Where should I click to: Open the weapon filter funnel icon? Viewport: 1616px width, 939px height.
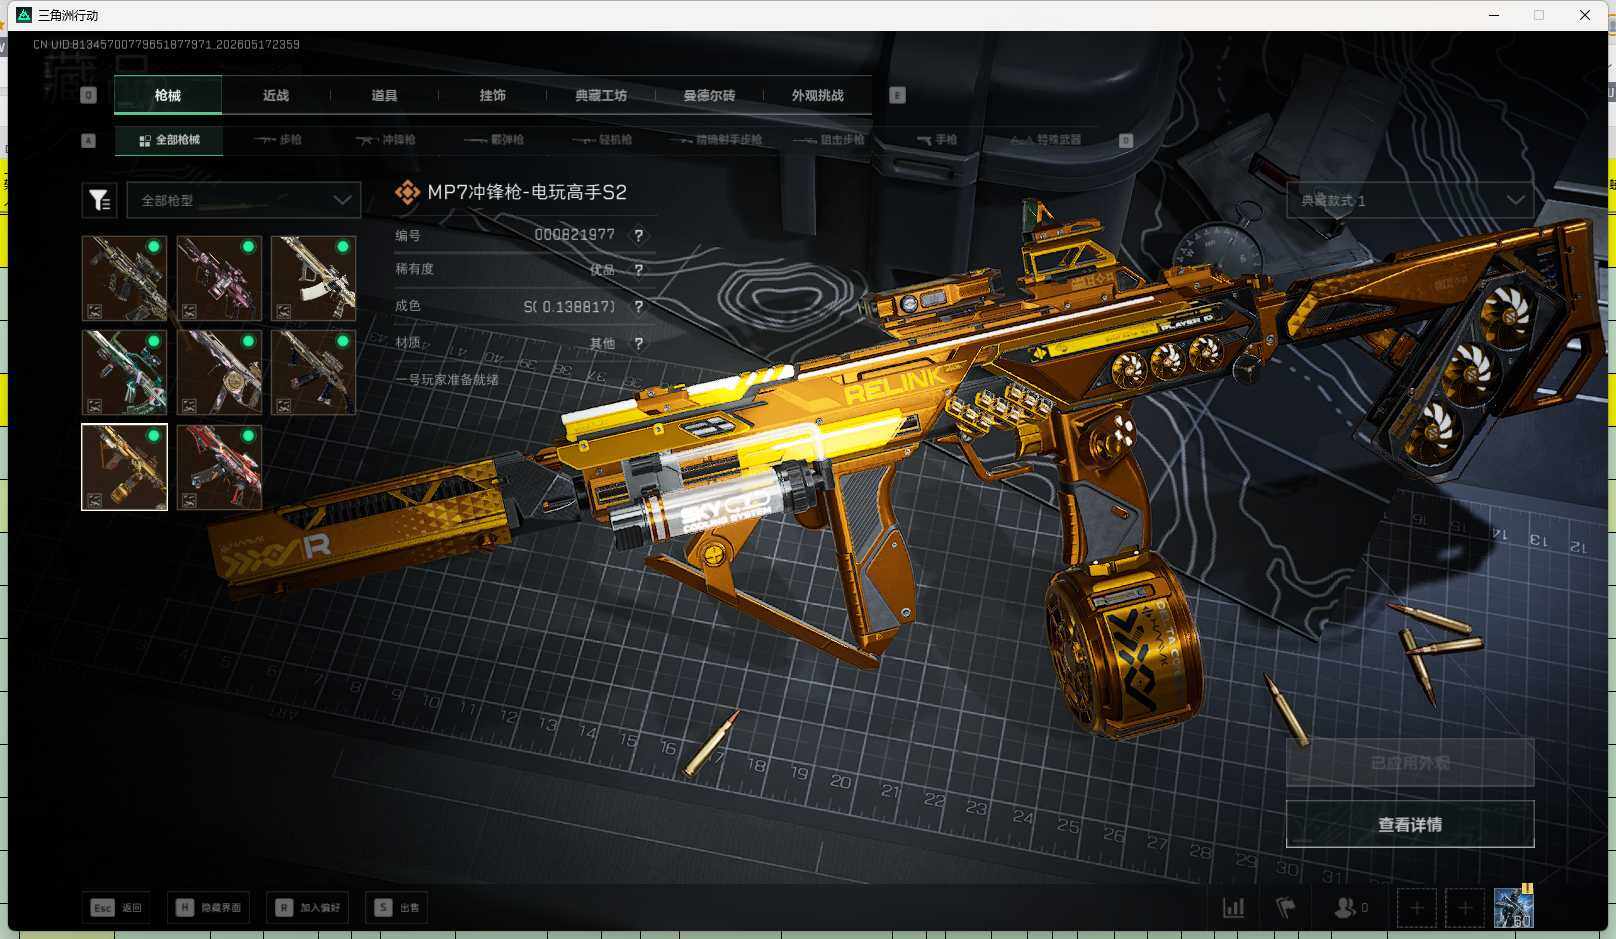coord(100,200)
